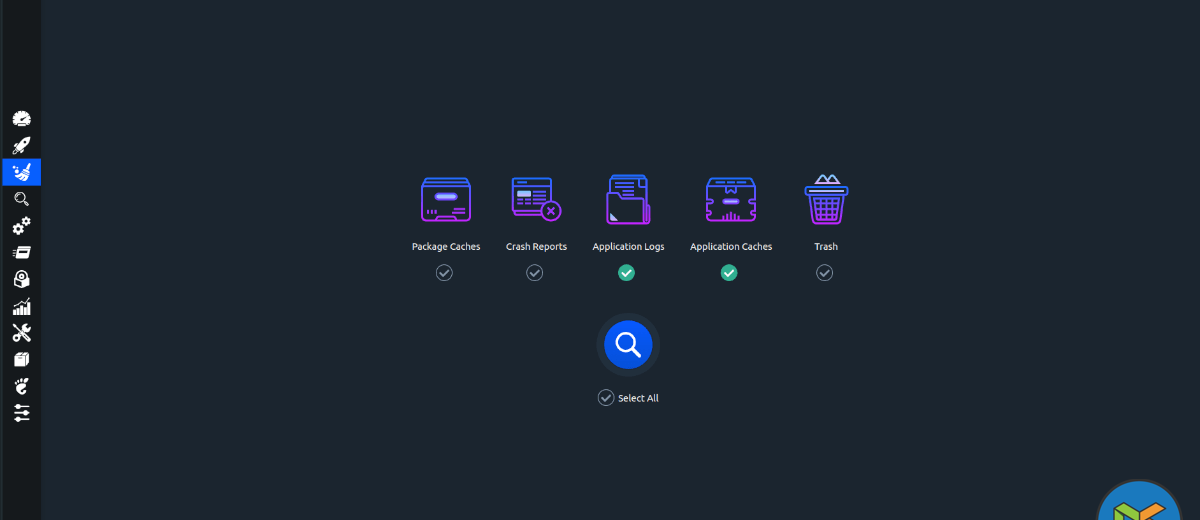Enable the Crash Reports checkbox
Screen dimensions: 1200x520
coord(535,272)
